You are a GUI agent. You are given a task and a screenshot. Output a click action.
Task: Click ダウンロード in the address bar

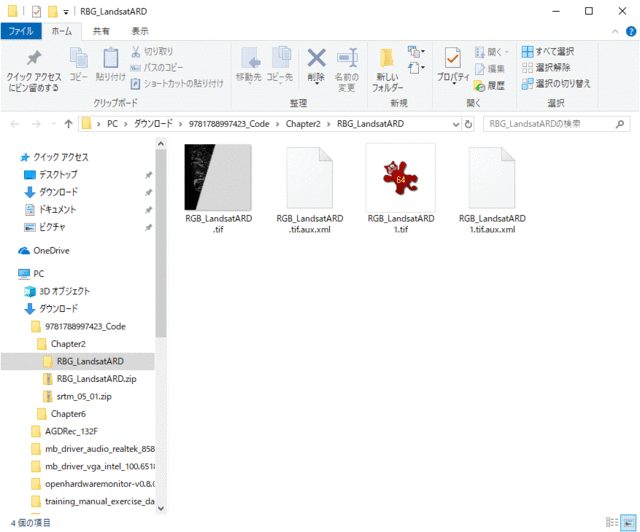(153, 124)
